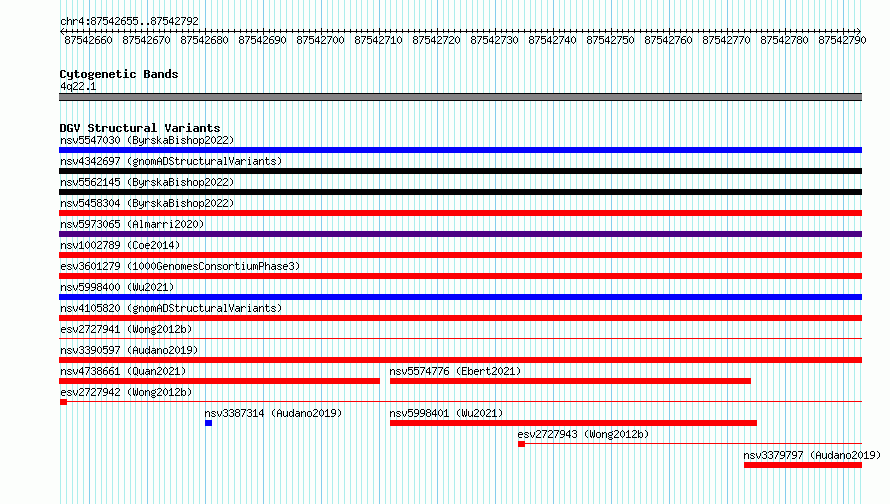Select esv2727942 (Wong2012b) label

[x=126, y=392]
